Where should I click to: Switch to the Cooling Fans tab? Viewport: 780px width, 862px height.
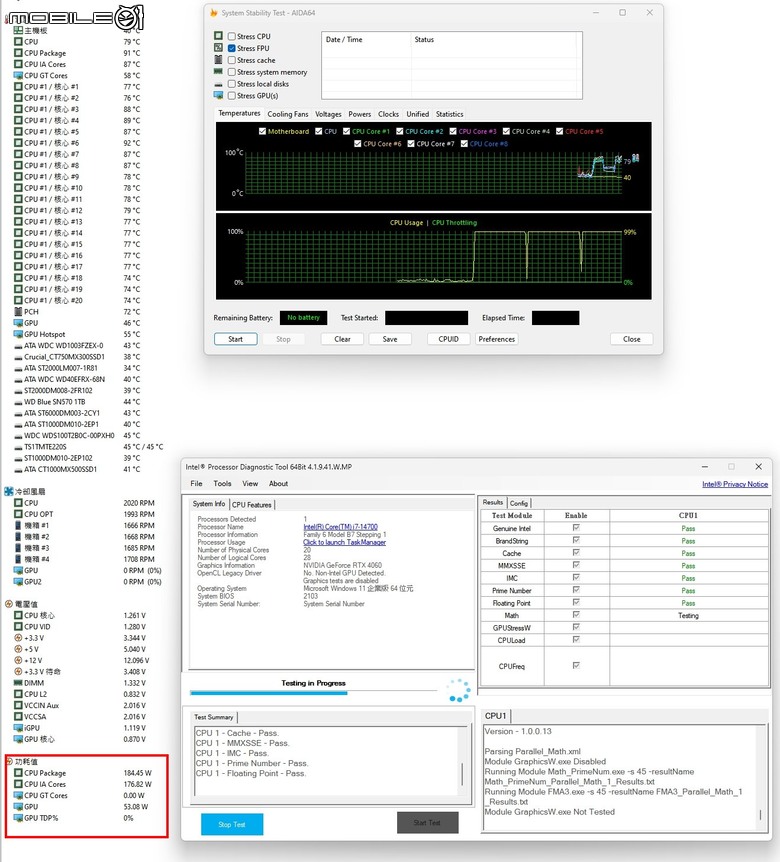coord(288,114)
